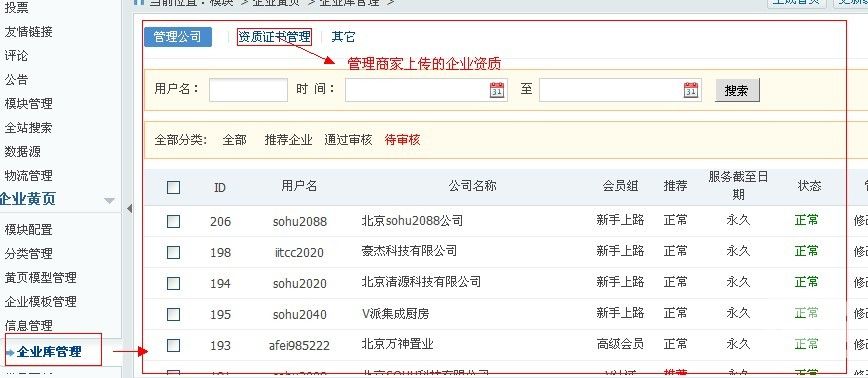Click the ID column header
This screenshot has height=378, width=868.
pyautogui.click(x=220, y=188)
